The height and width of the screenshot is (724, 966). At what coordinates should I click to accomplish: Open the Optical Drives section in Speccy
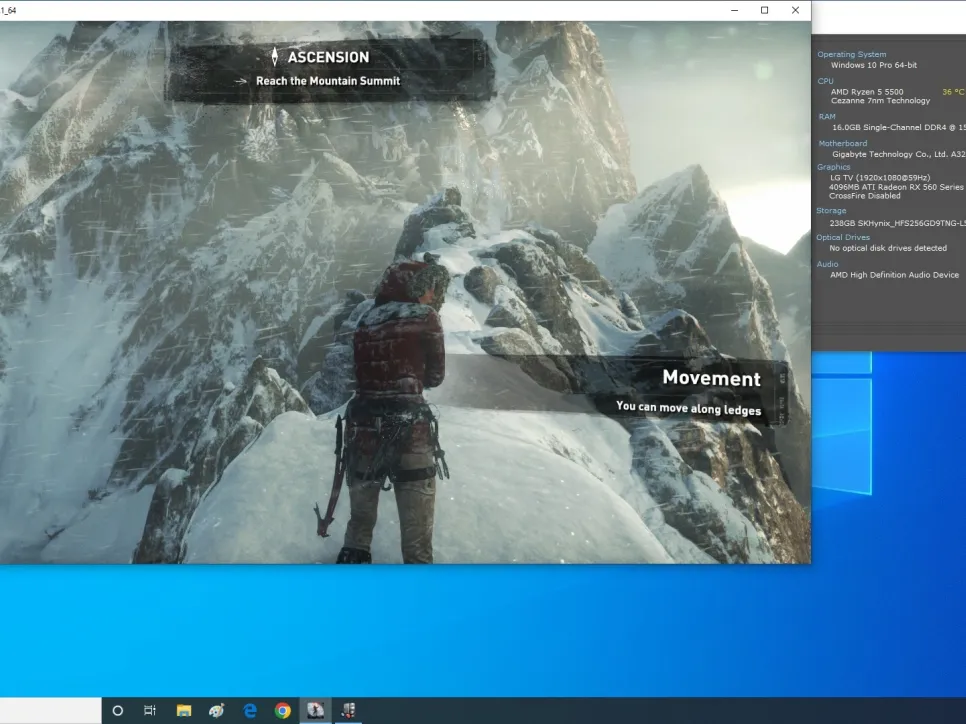pos(843,237)
